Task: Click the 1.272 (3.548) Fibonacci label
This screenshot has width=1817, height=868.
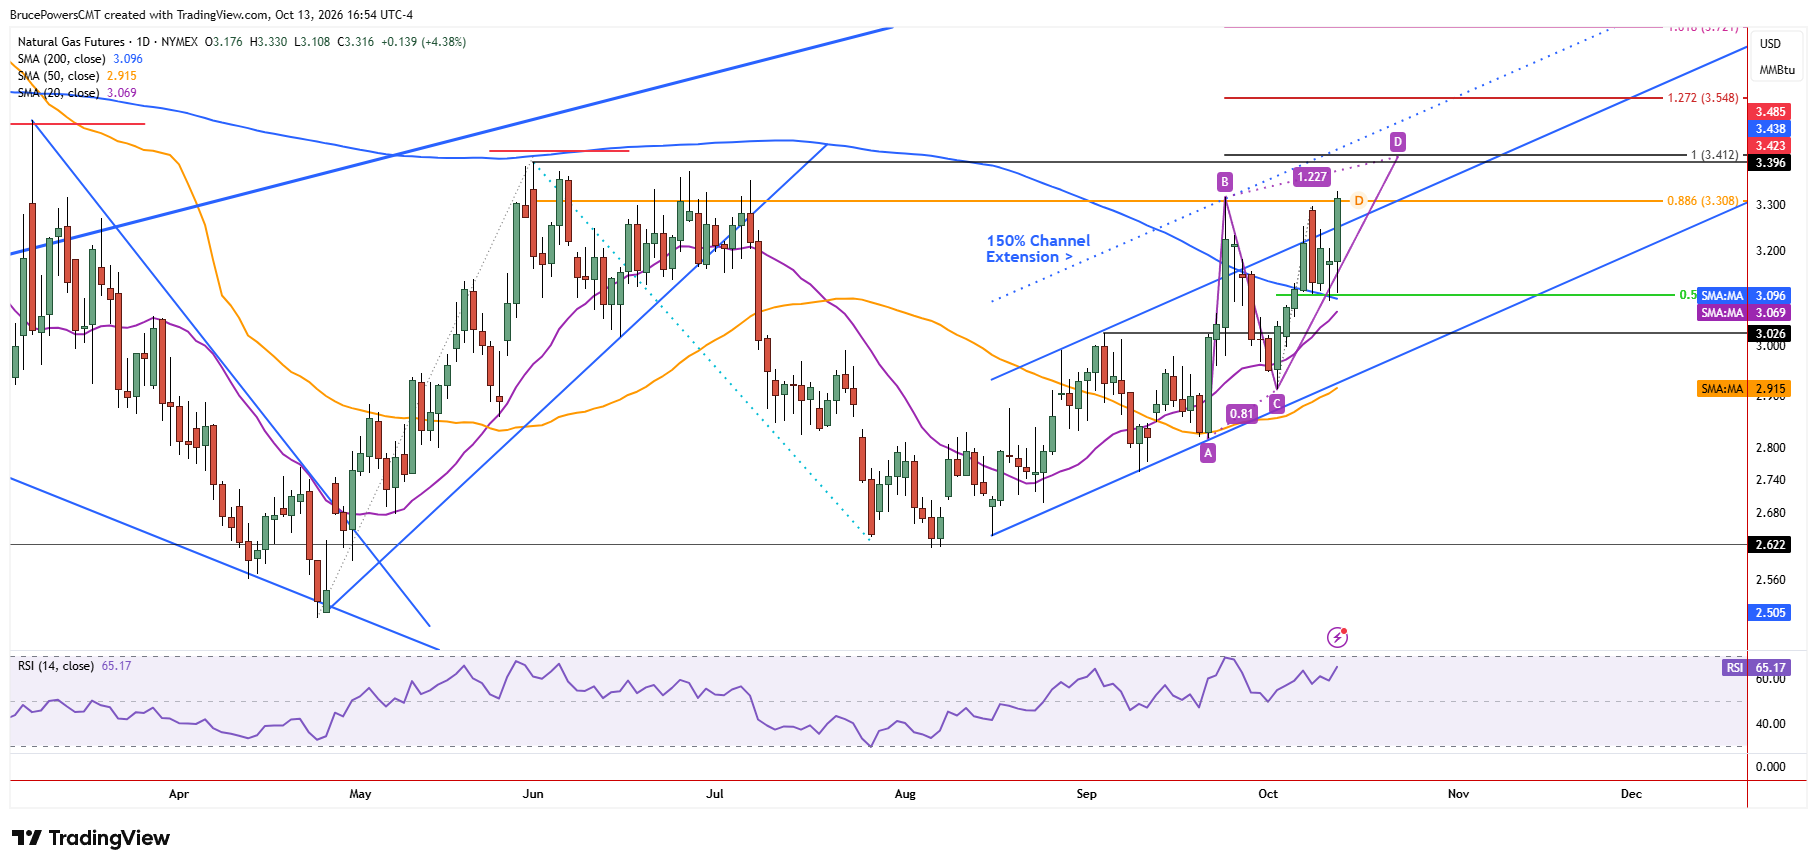Action: click(1703, 98)
